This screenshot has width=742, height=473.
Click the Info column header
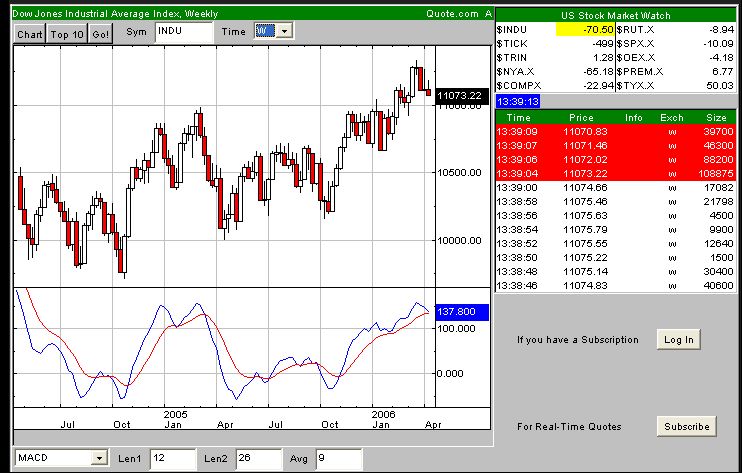click(634, 118)
